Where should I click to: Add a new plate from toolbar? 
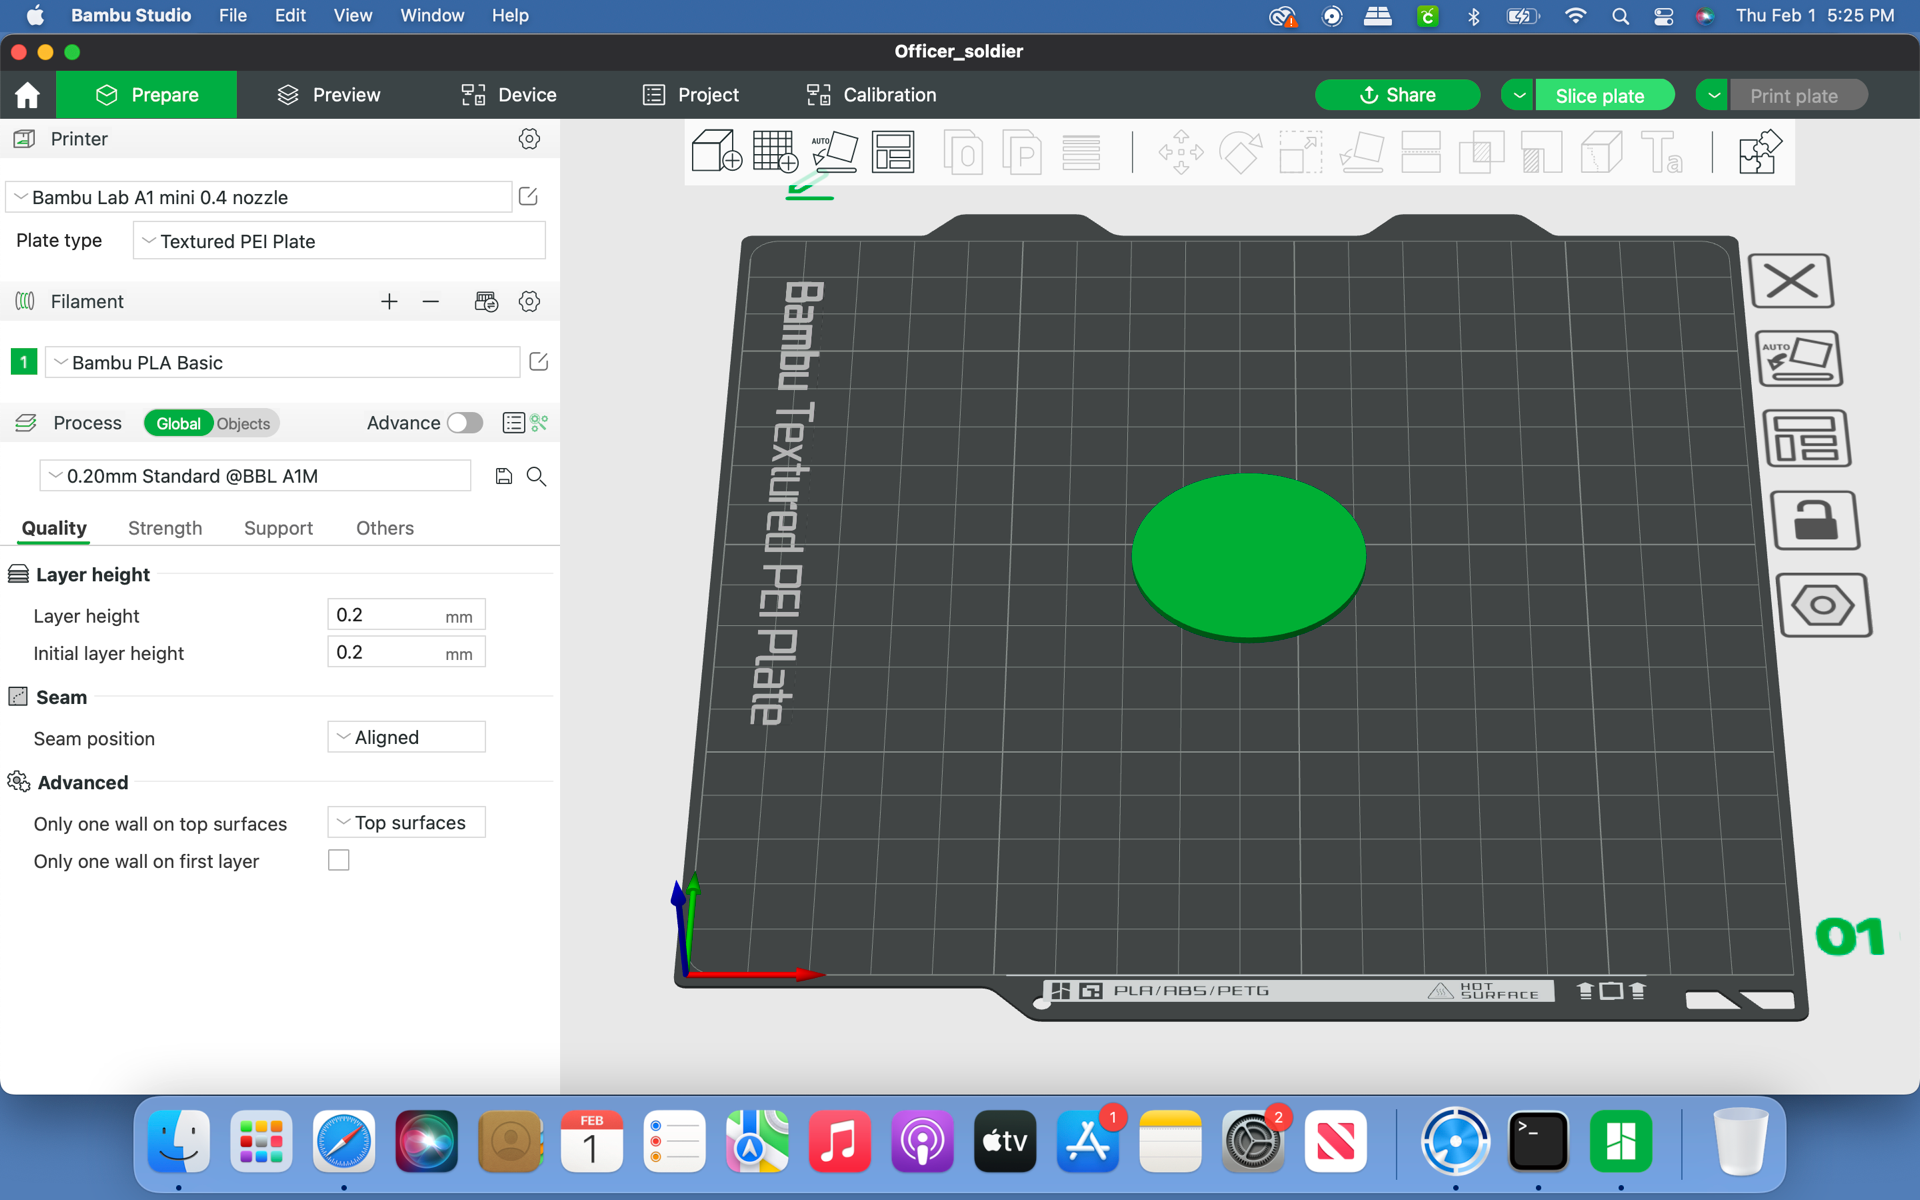pyautogui.click(x=775, y=152)
